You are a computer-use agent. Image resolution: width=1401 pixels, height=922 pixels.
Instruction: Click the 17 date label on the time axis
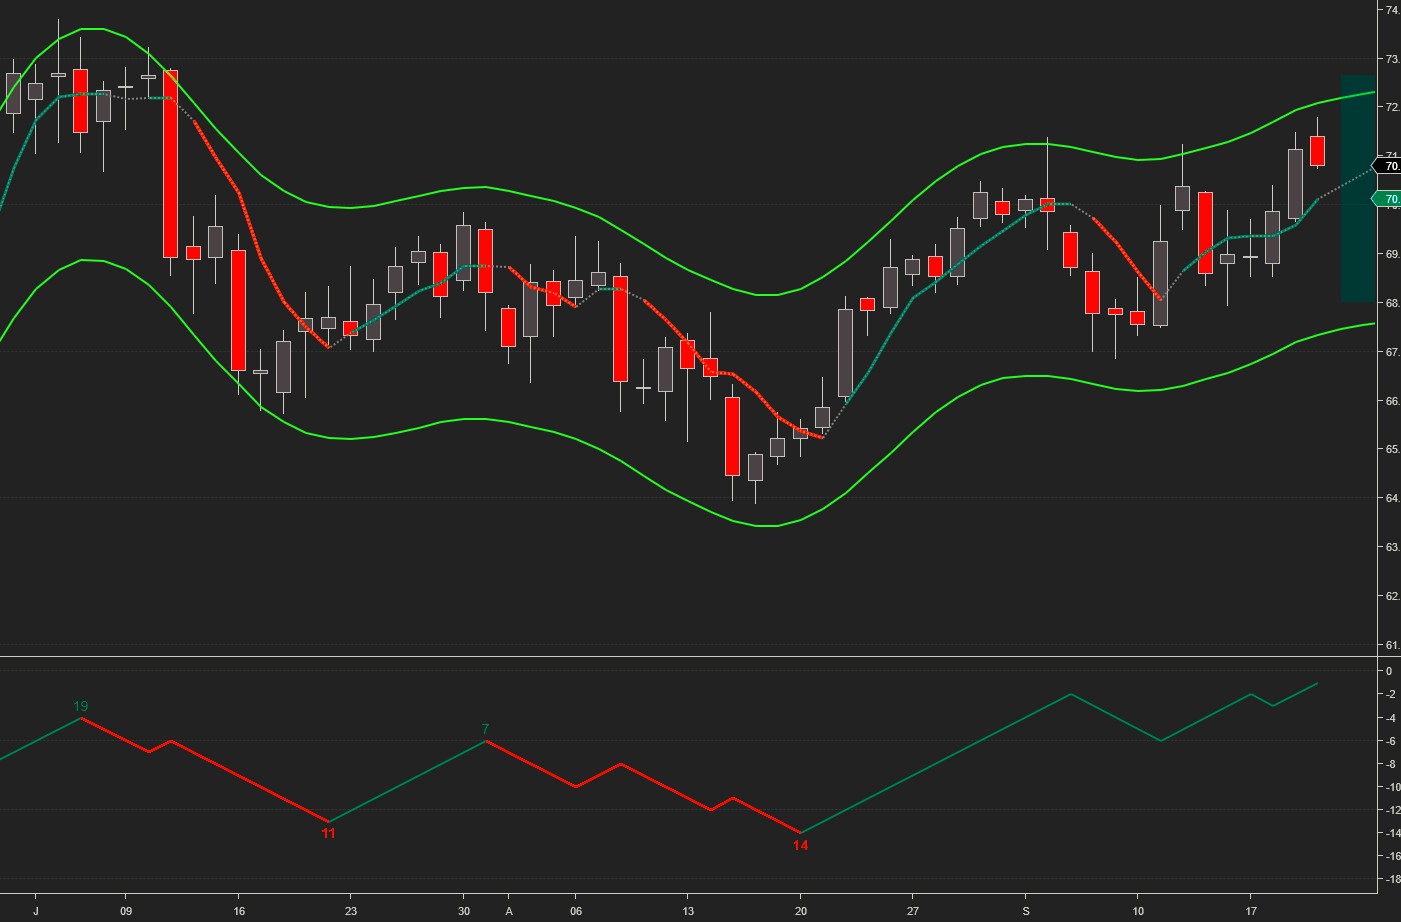tap(1250, 912)
